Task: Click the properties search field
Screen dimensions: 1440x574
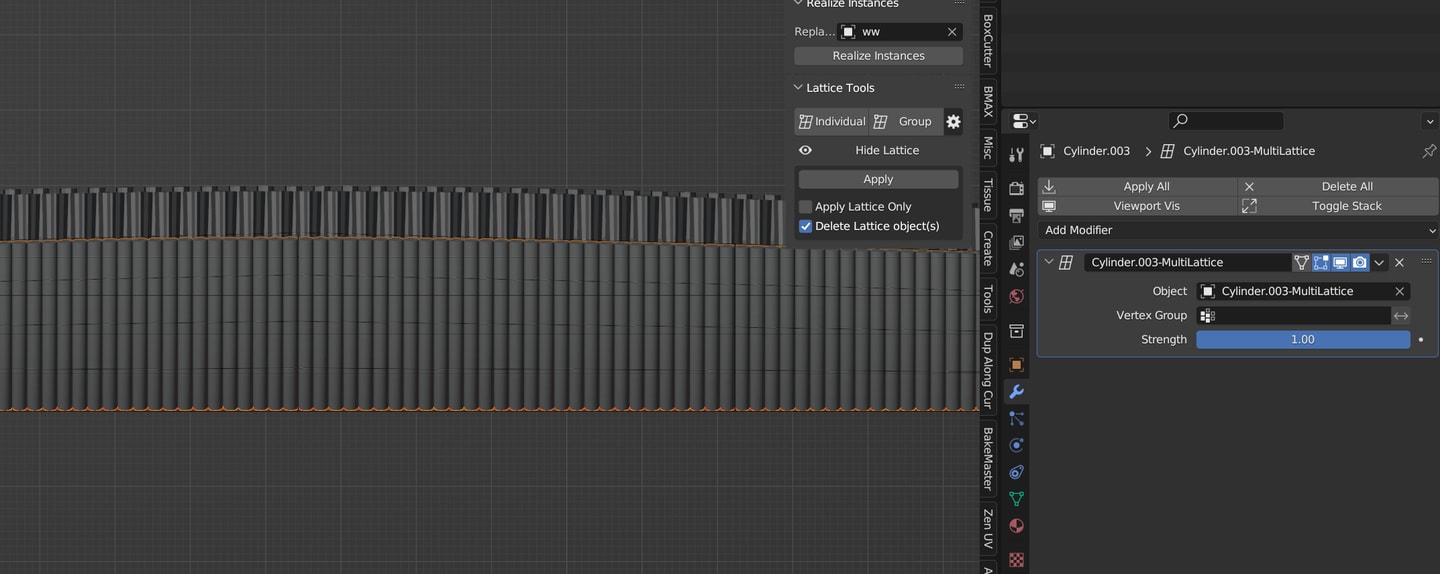Action: click(x=1226, y=121)
